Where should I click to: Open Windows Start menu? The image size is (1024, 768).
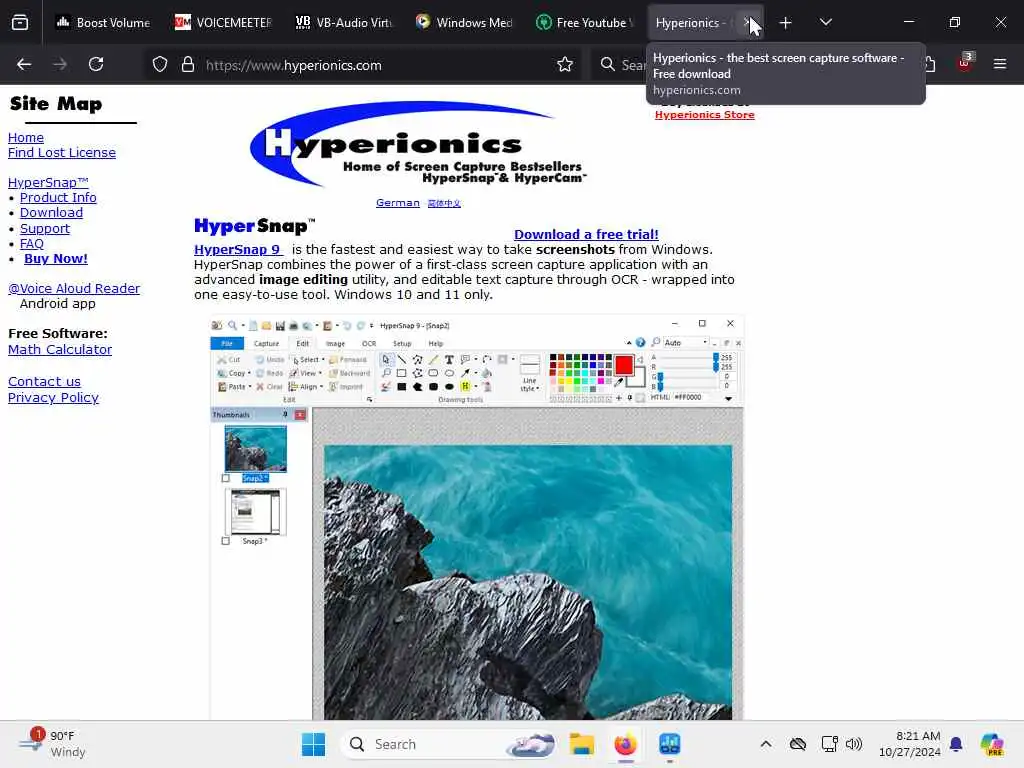(313, 744)
